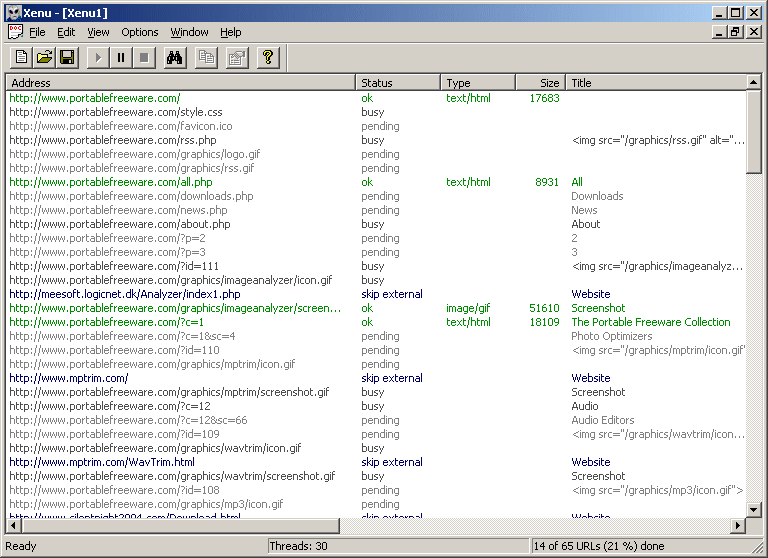Click the horizontal scrollbar left arrow
This screenshot has width=768, height=558.
(13, 526)
